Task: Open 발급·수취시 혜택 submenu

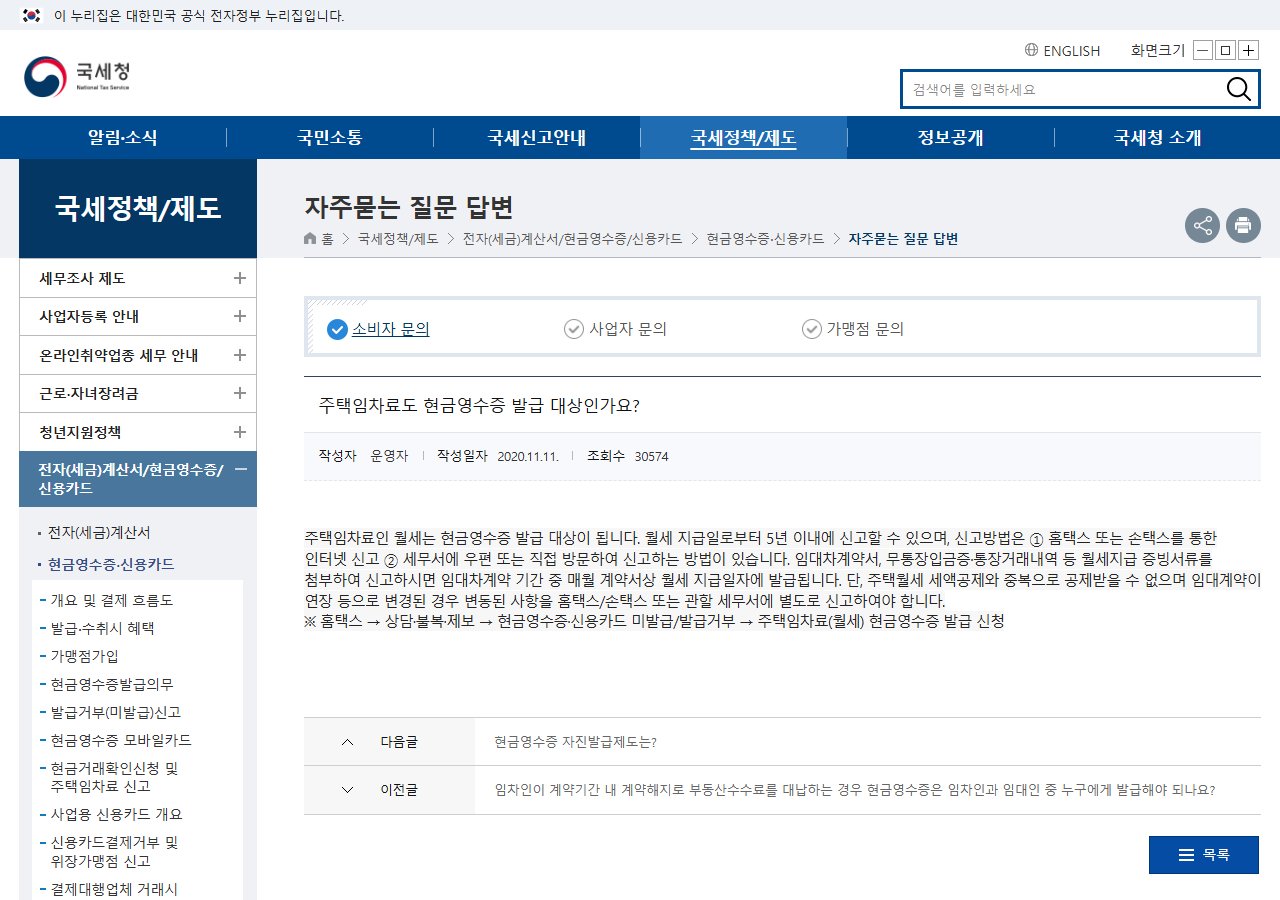Action: click(102, 629)
